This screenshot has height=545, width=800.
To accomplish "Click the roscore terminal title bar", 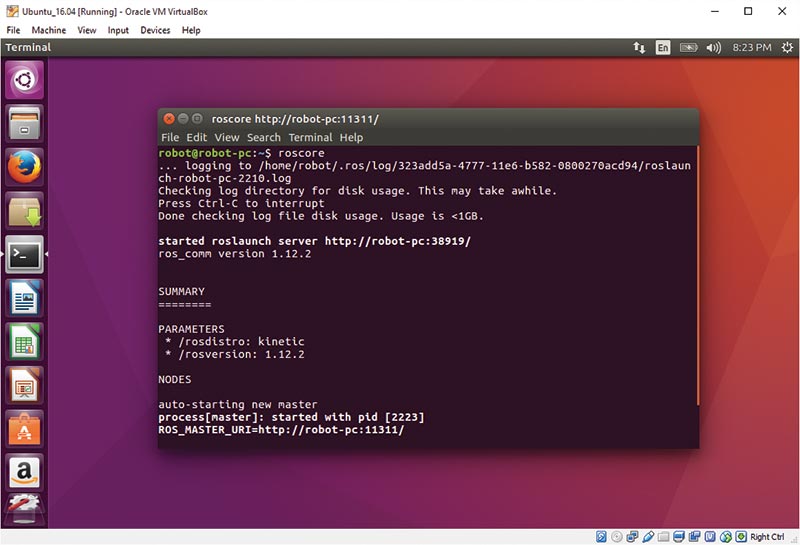I will [429, 119].
